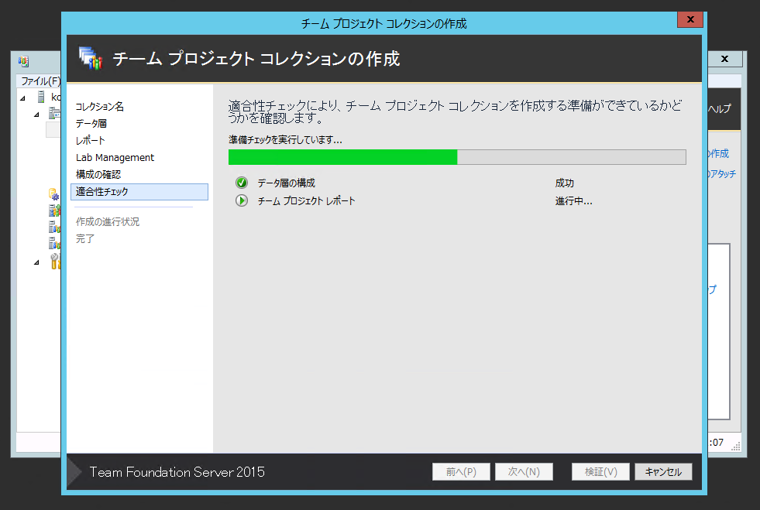This screenshot has height=510, width=760.
Task: Click the 前へ(P) button
Action: (x=461, y=472)
